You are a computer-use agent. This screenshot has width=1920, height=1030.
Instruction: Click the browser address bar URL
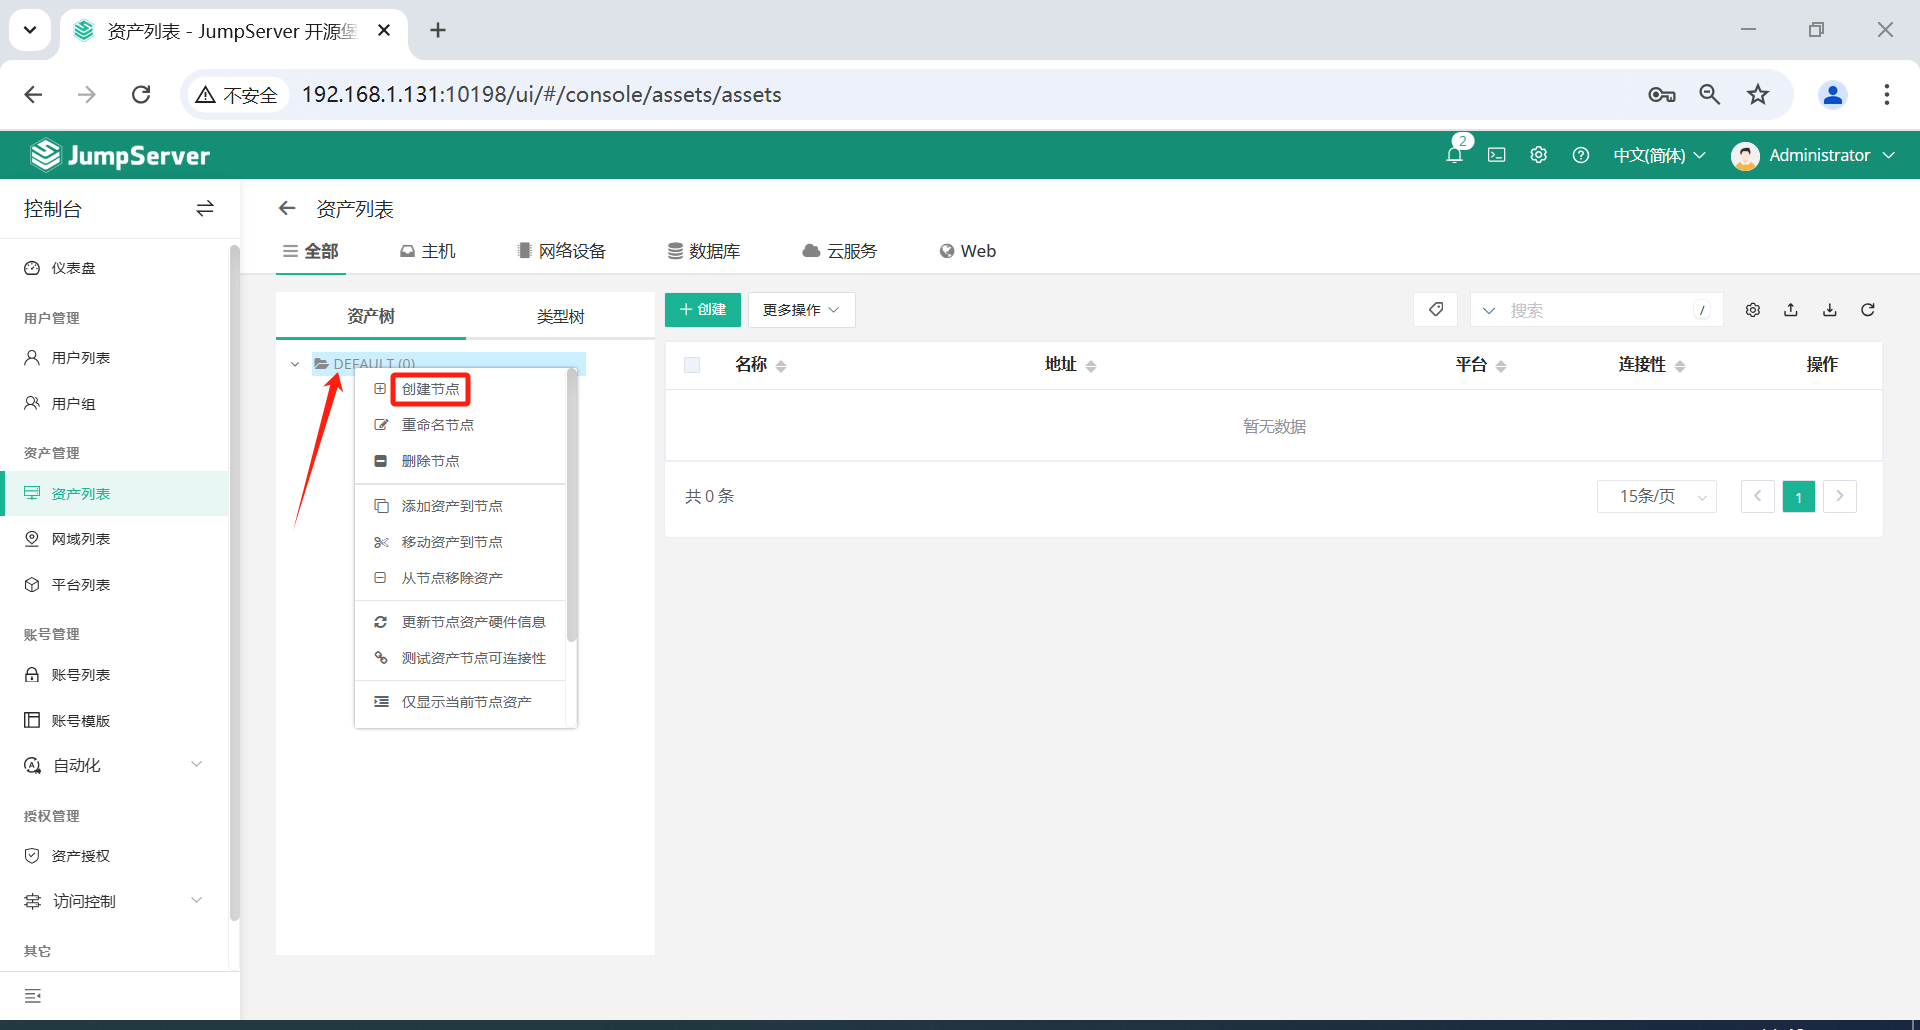coord(542,95)
